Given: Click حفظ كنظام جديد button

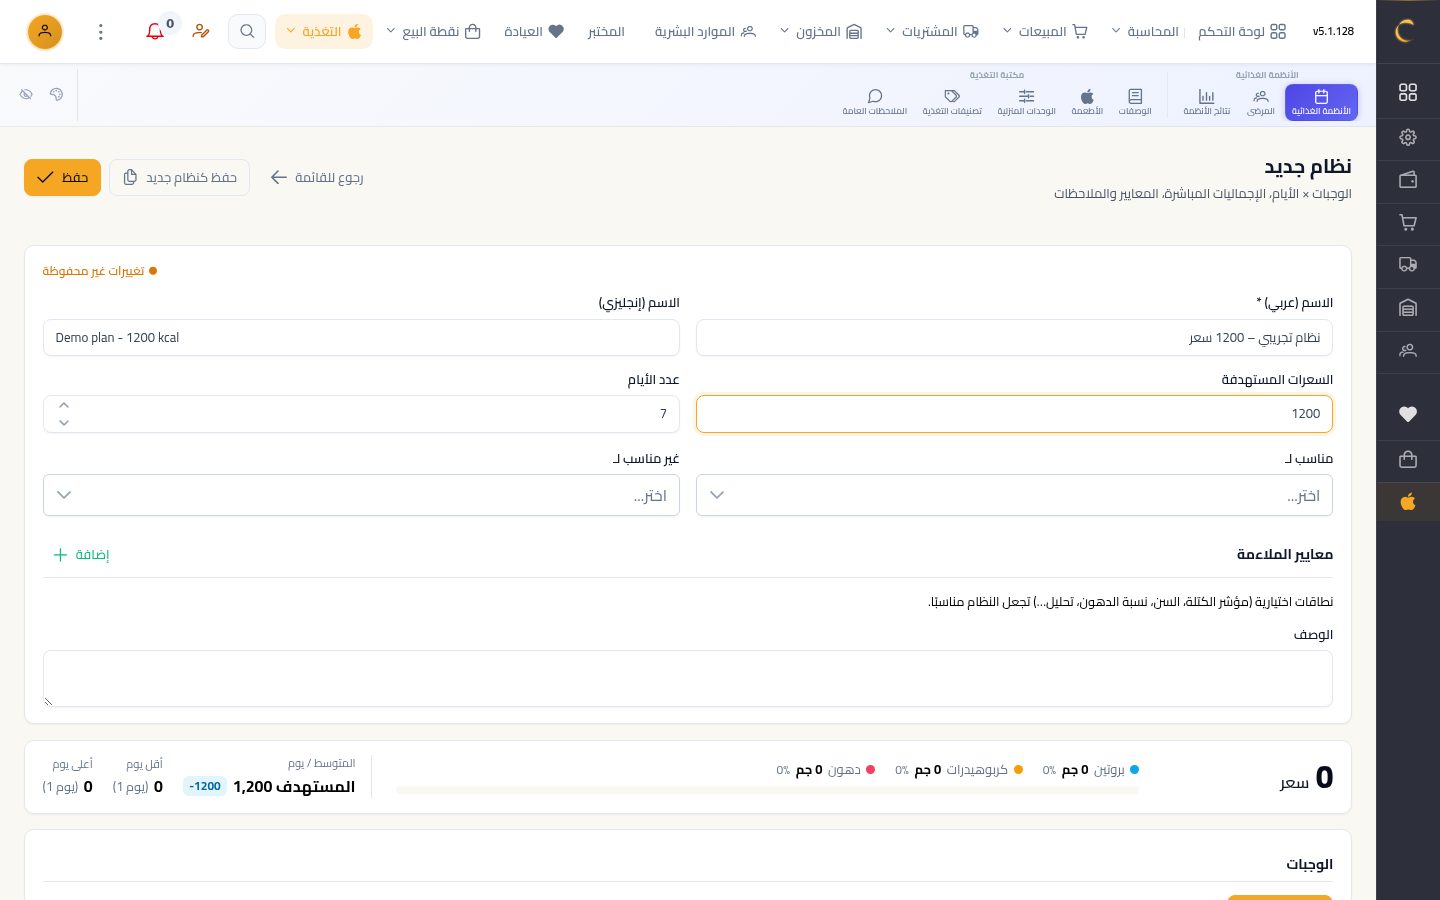Looking at the screenshot, I should tap(180, 178).
